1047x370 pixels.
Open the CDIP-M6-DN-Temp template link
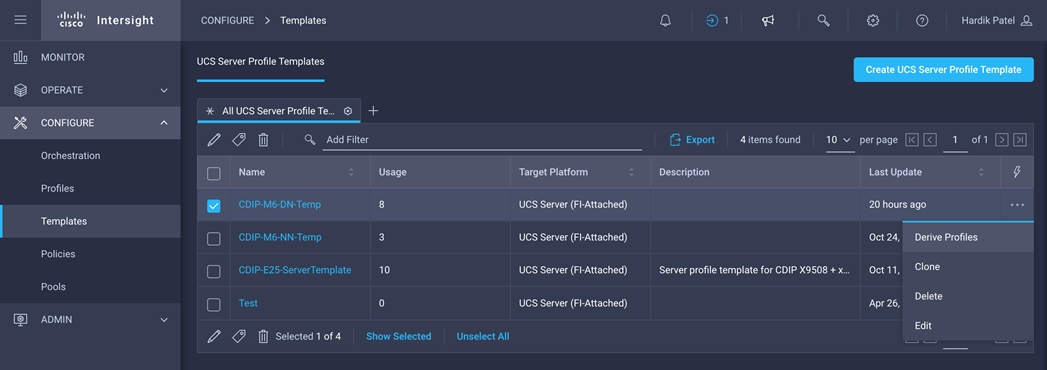280,204
